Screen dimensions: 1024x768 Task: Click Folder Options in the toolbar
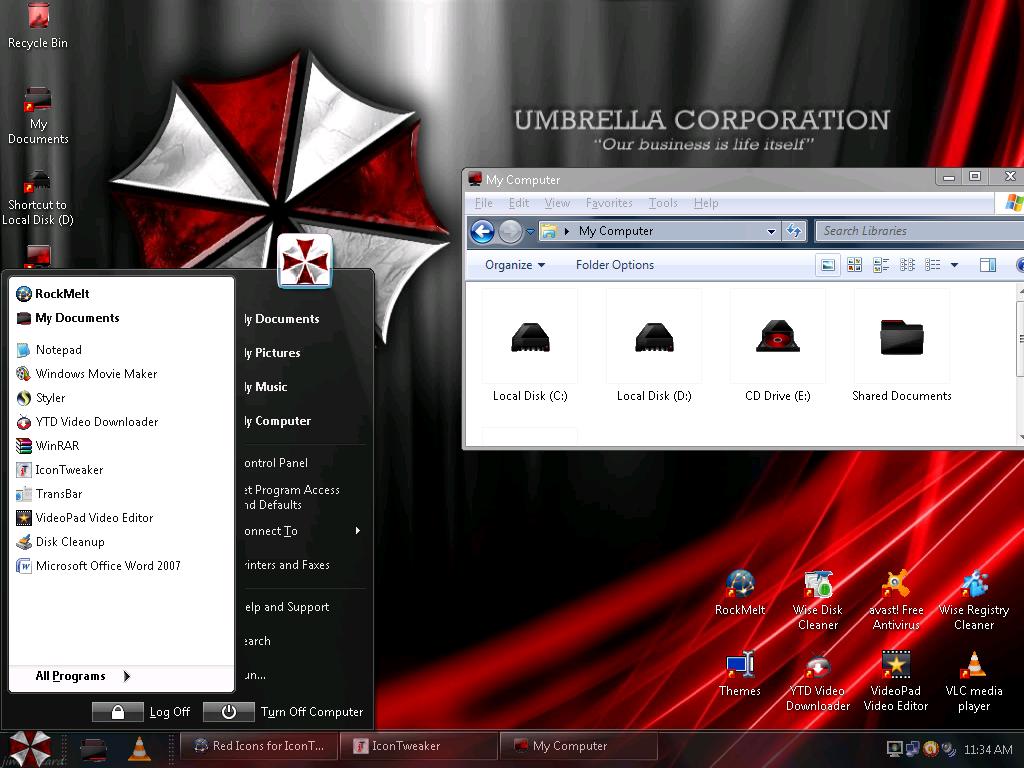click(x=614, y=265)
